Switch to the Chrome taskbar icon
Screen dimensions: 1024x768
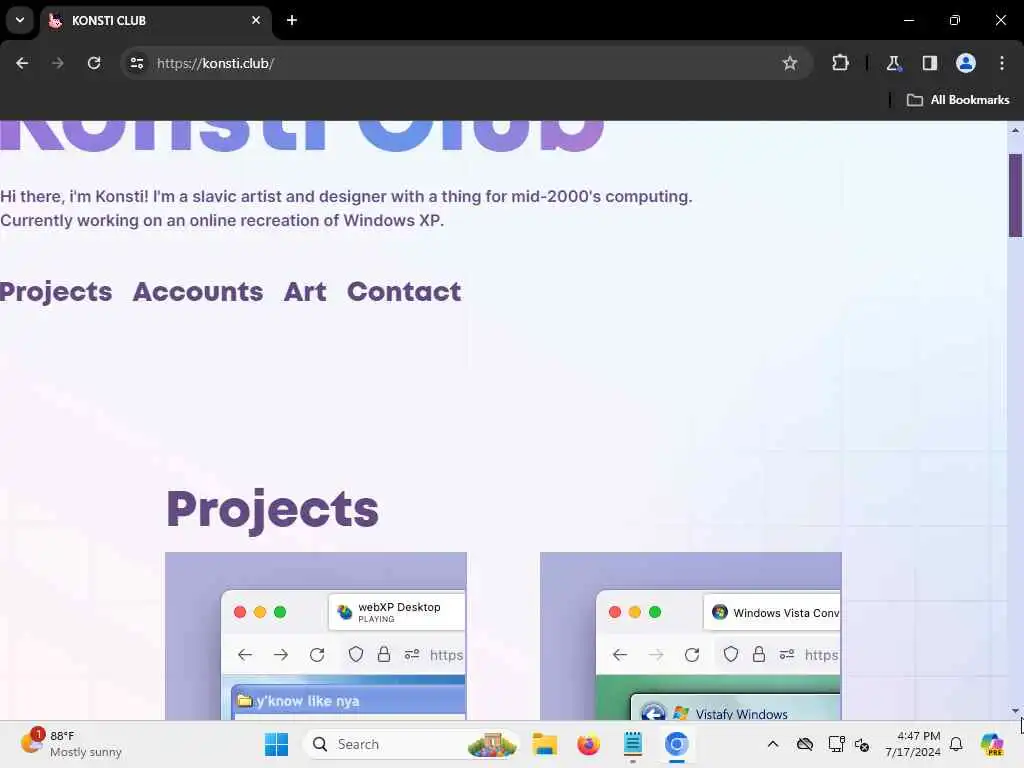[x=677, y=744]
